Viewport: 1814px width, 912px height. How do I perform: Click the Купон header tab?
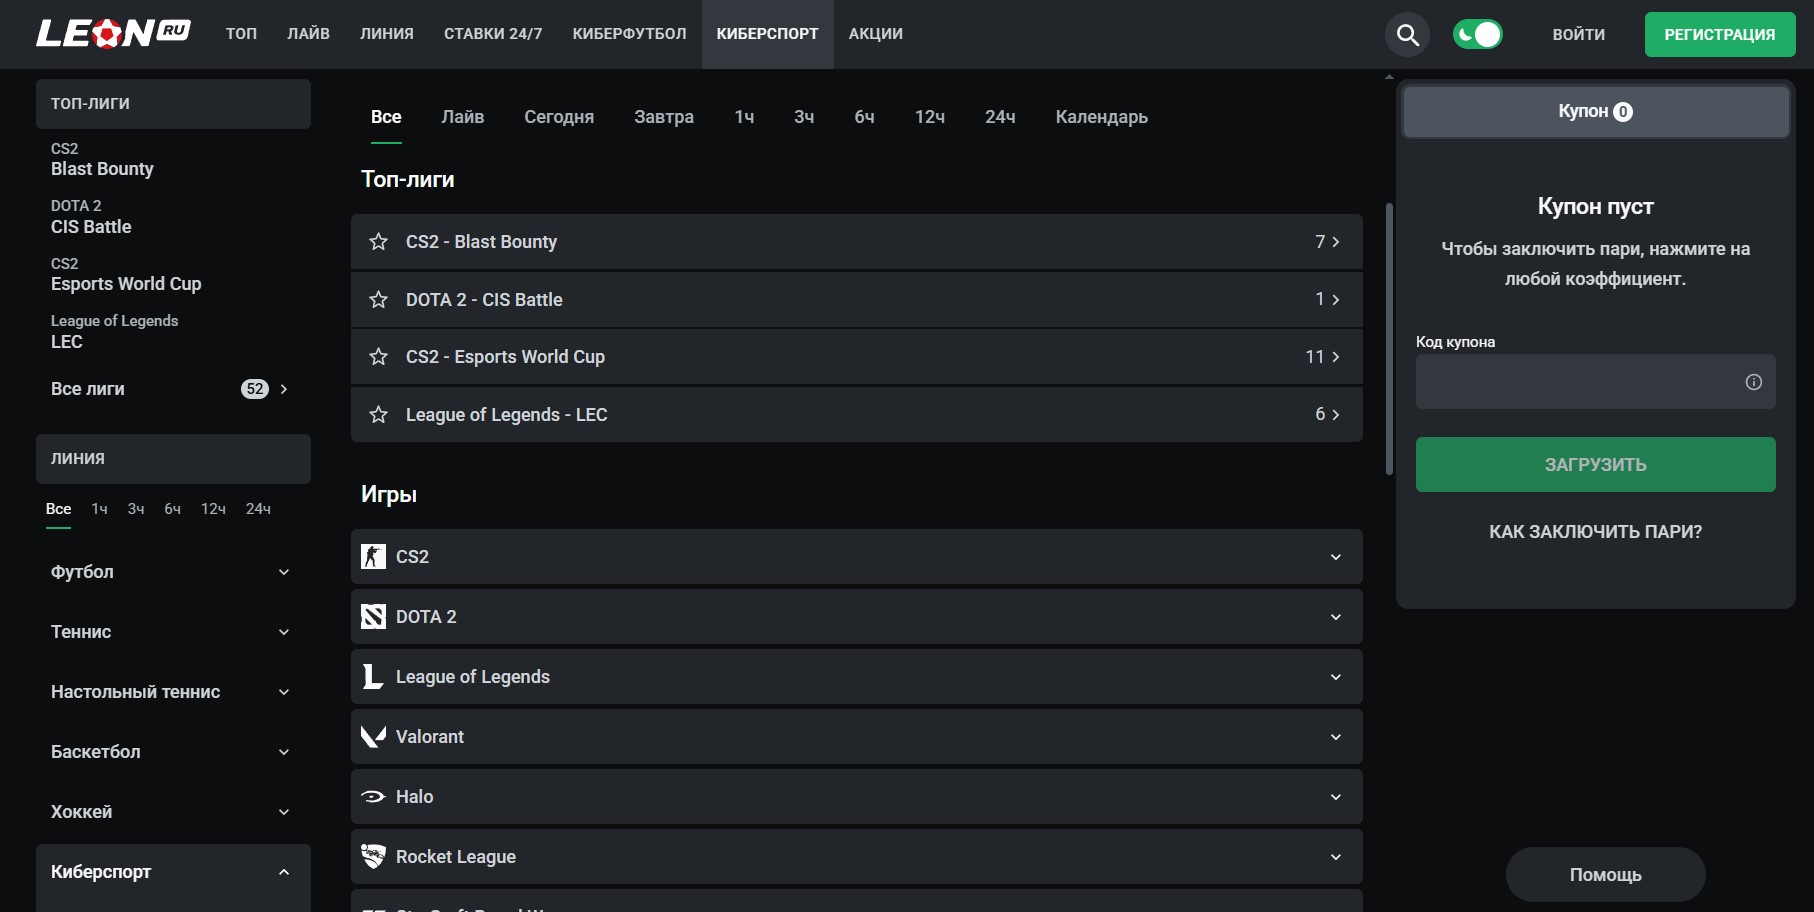[1596, 112]
